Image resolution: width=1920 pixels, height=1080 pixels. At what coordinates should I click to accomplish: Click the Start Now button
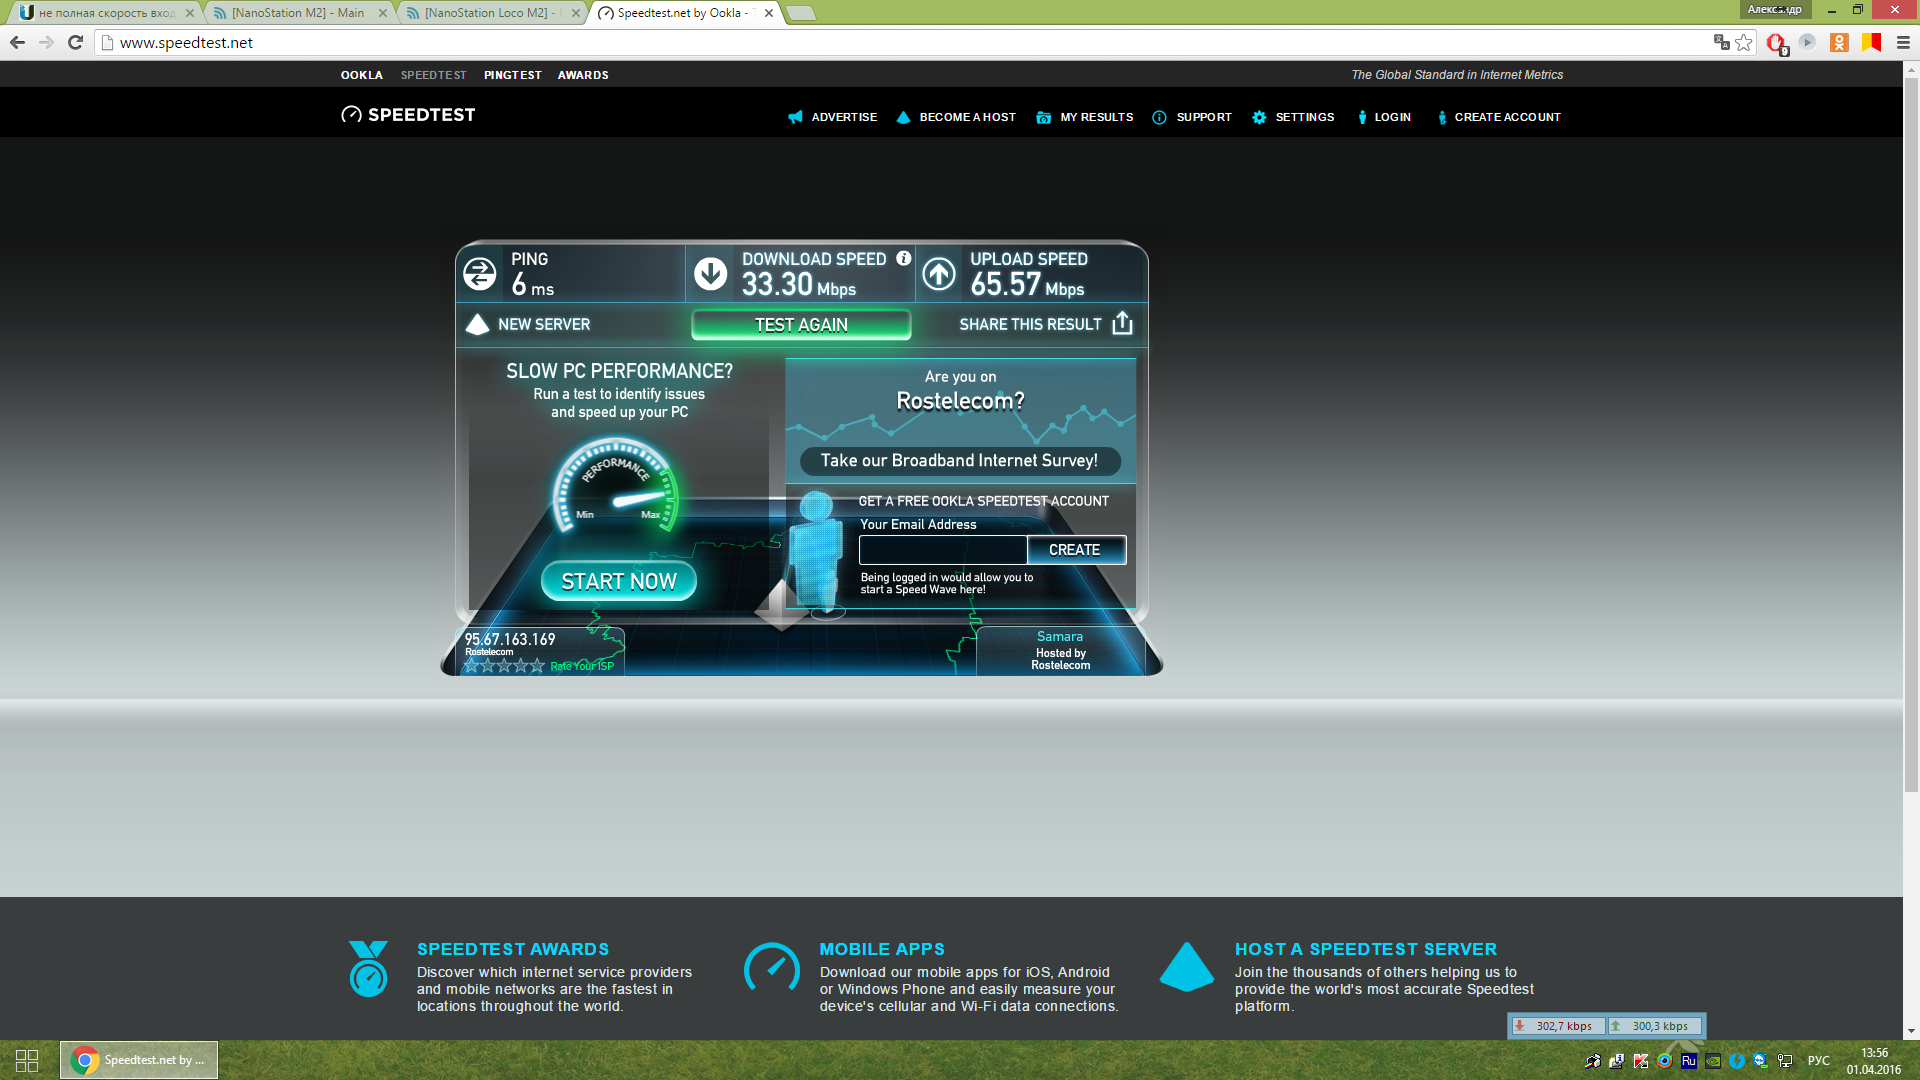point(618,581)
